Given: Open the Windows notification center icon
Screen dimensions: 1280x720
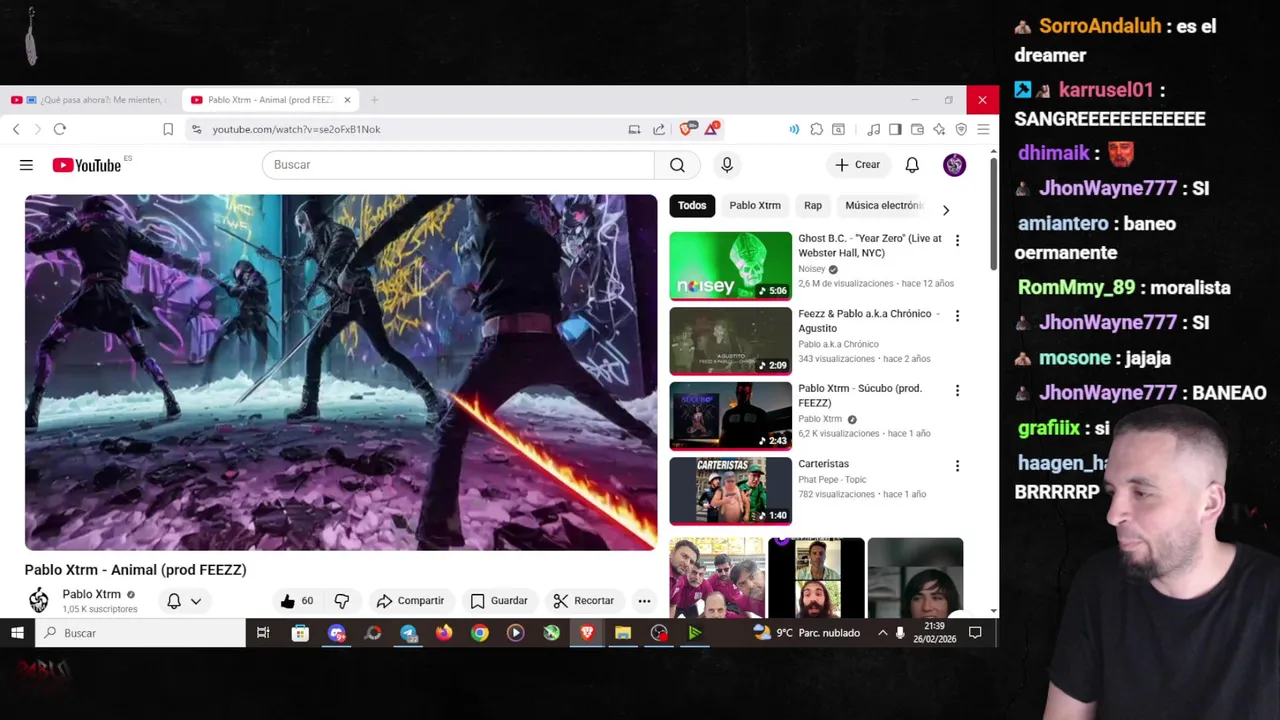Looking at the screenshot, I should (975, 633).
